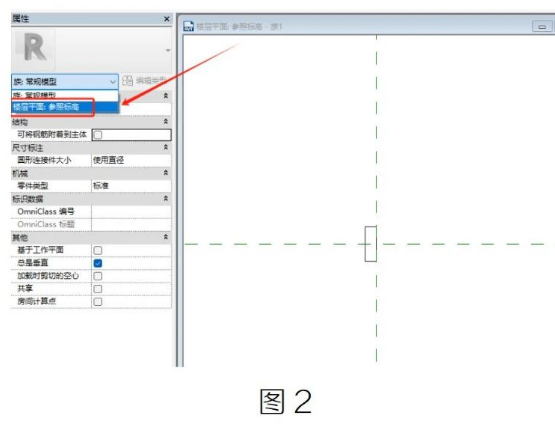Select 族: 常规模型 in the dropdown list
This screenshot has width=555, height=432.
(65, 95)
